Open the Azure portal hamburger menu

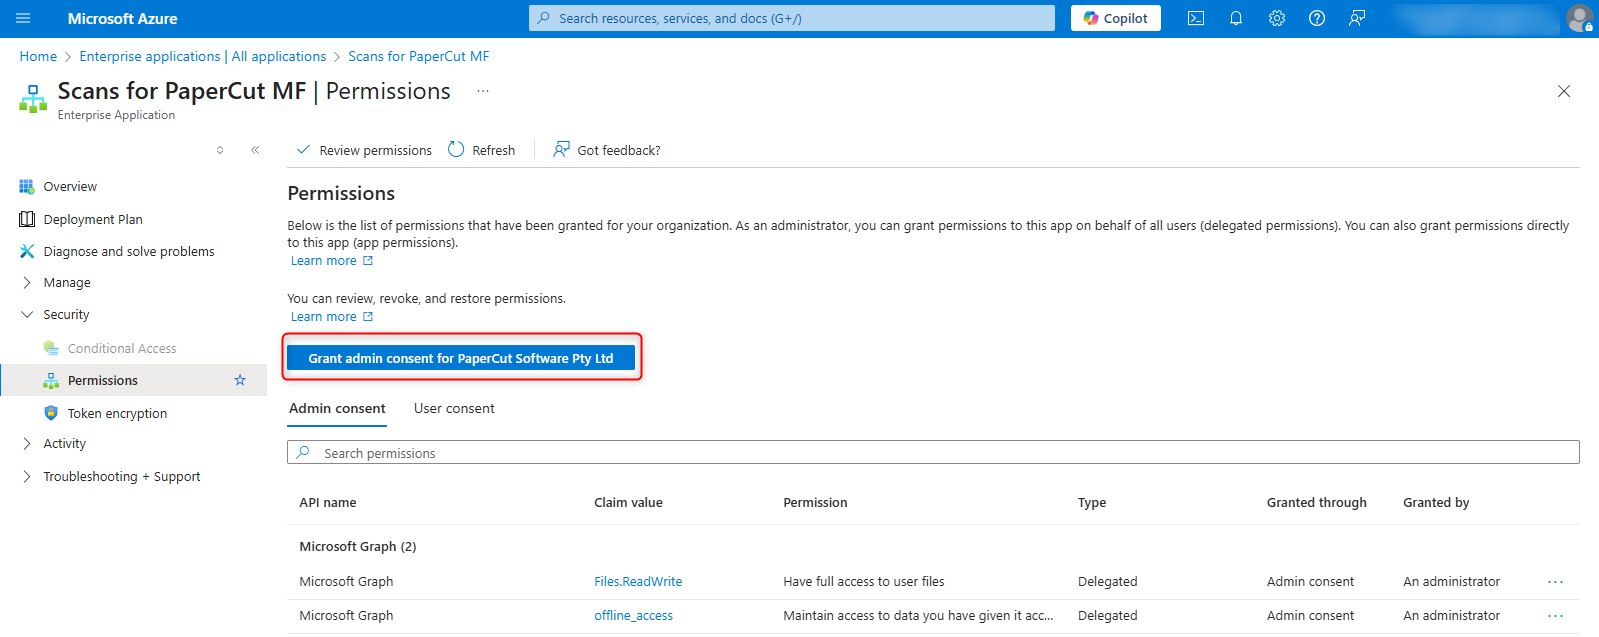tap(23, 18)
